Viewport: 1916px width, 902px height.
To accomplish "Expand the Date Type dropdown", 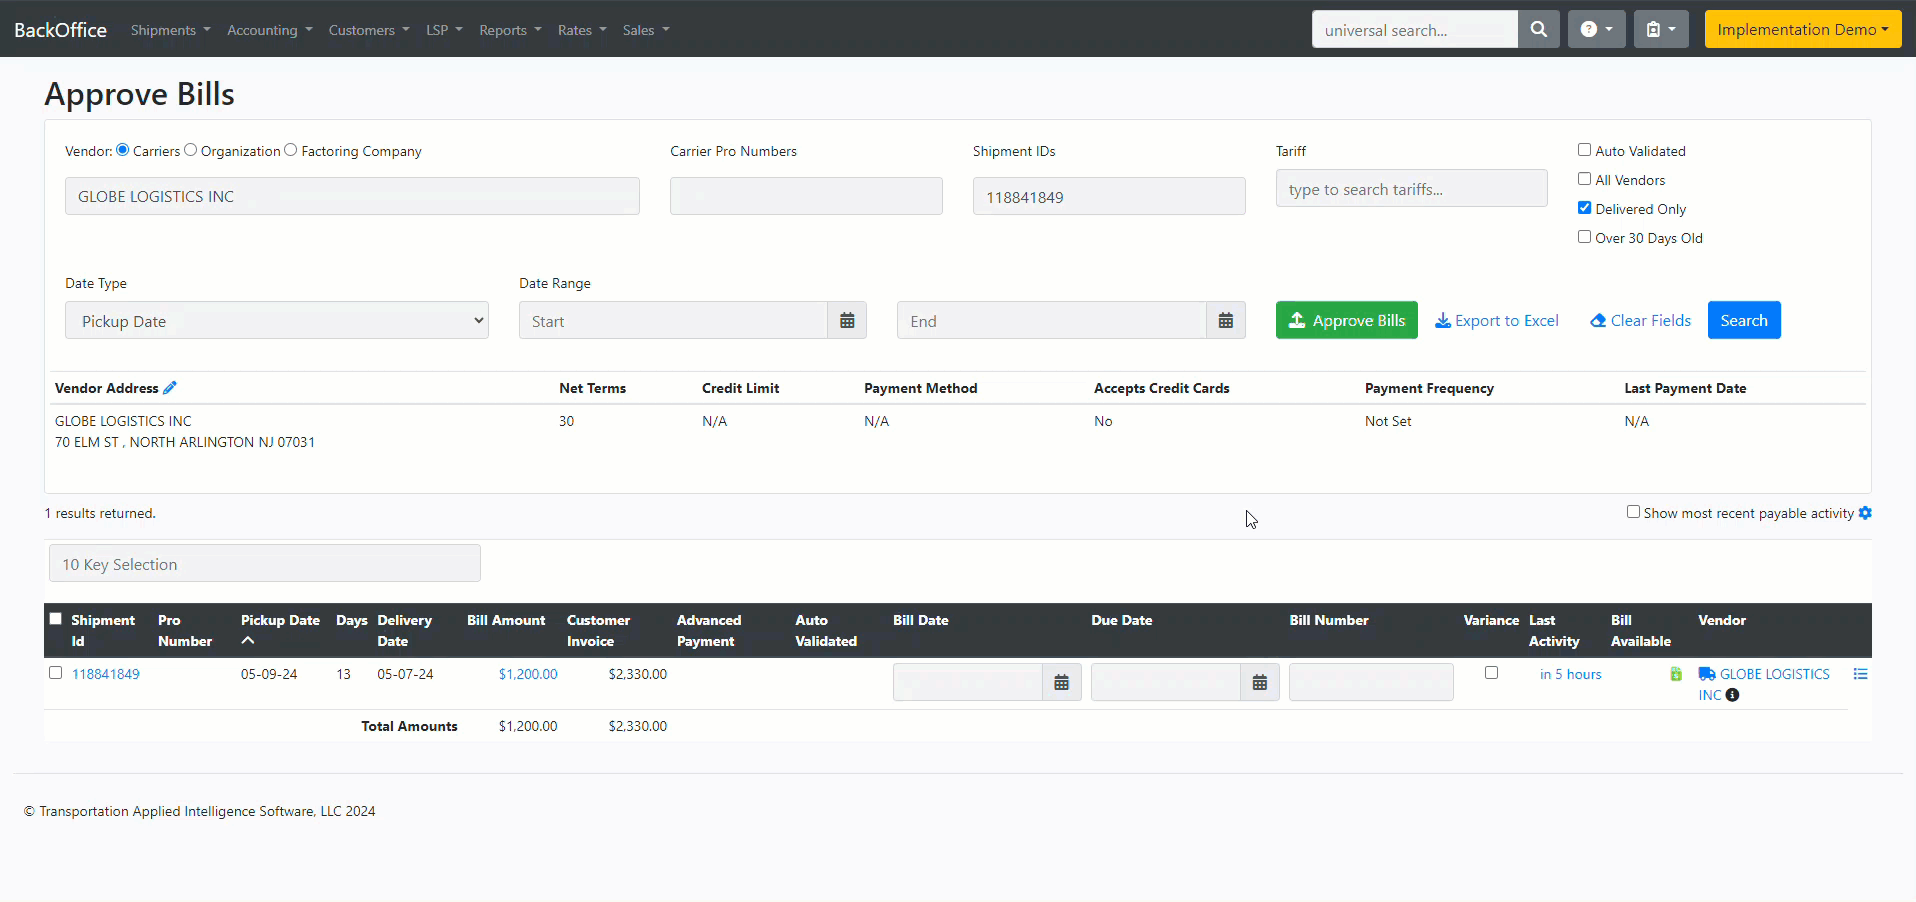I will [276, 321].
